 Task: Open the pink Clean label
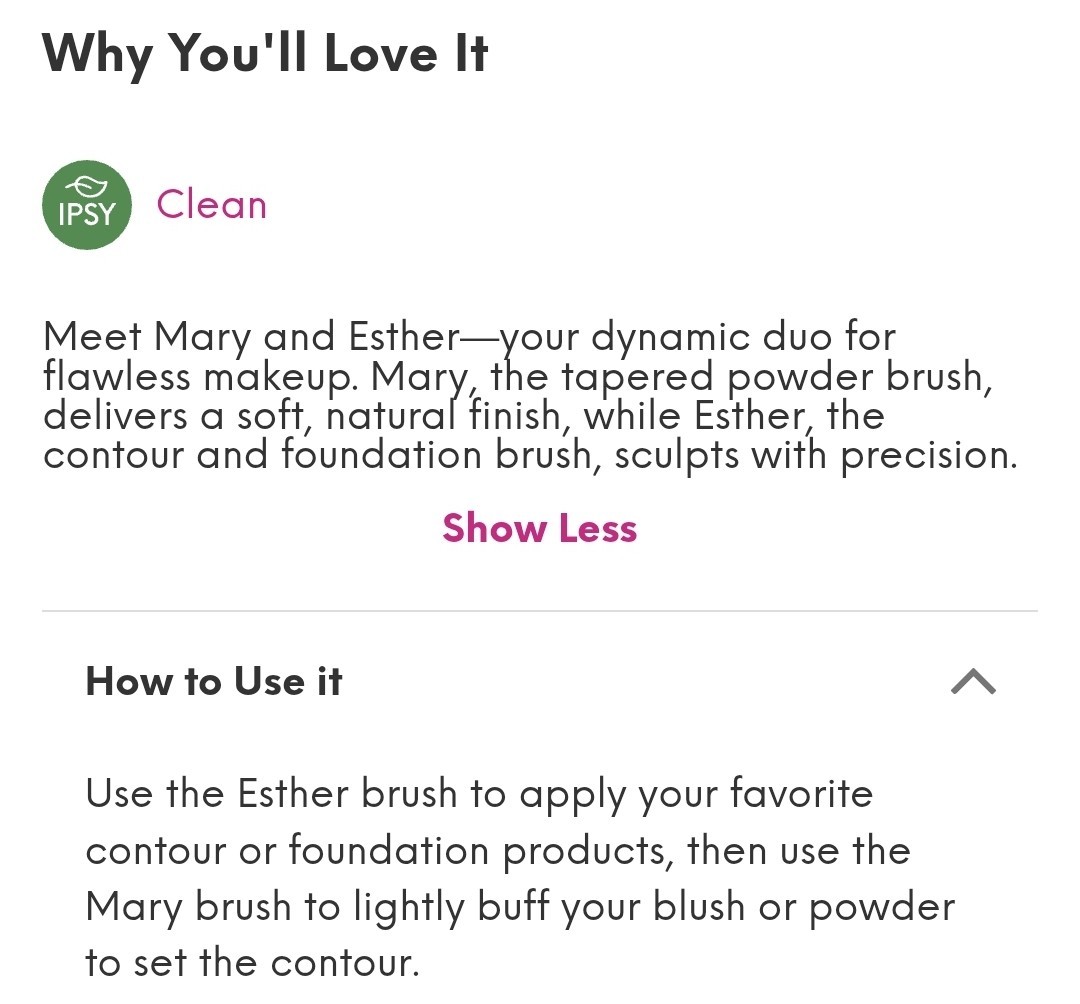pos(211,205)
